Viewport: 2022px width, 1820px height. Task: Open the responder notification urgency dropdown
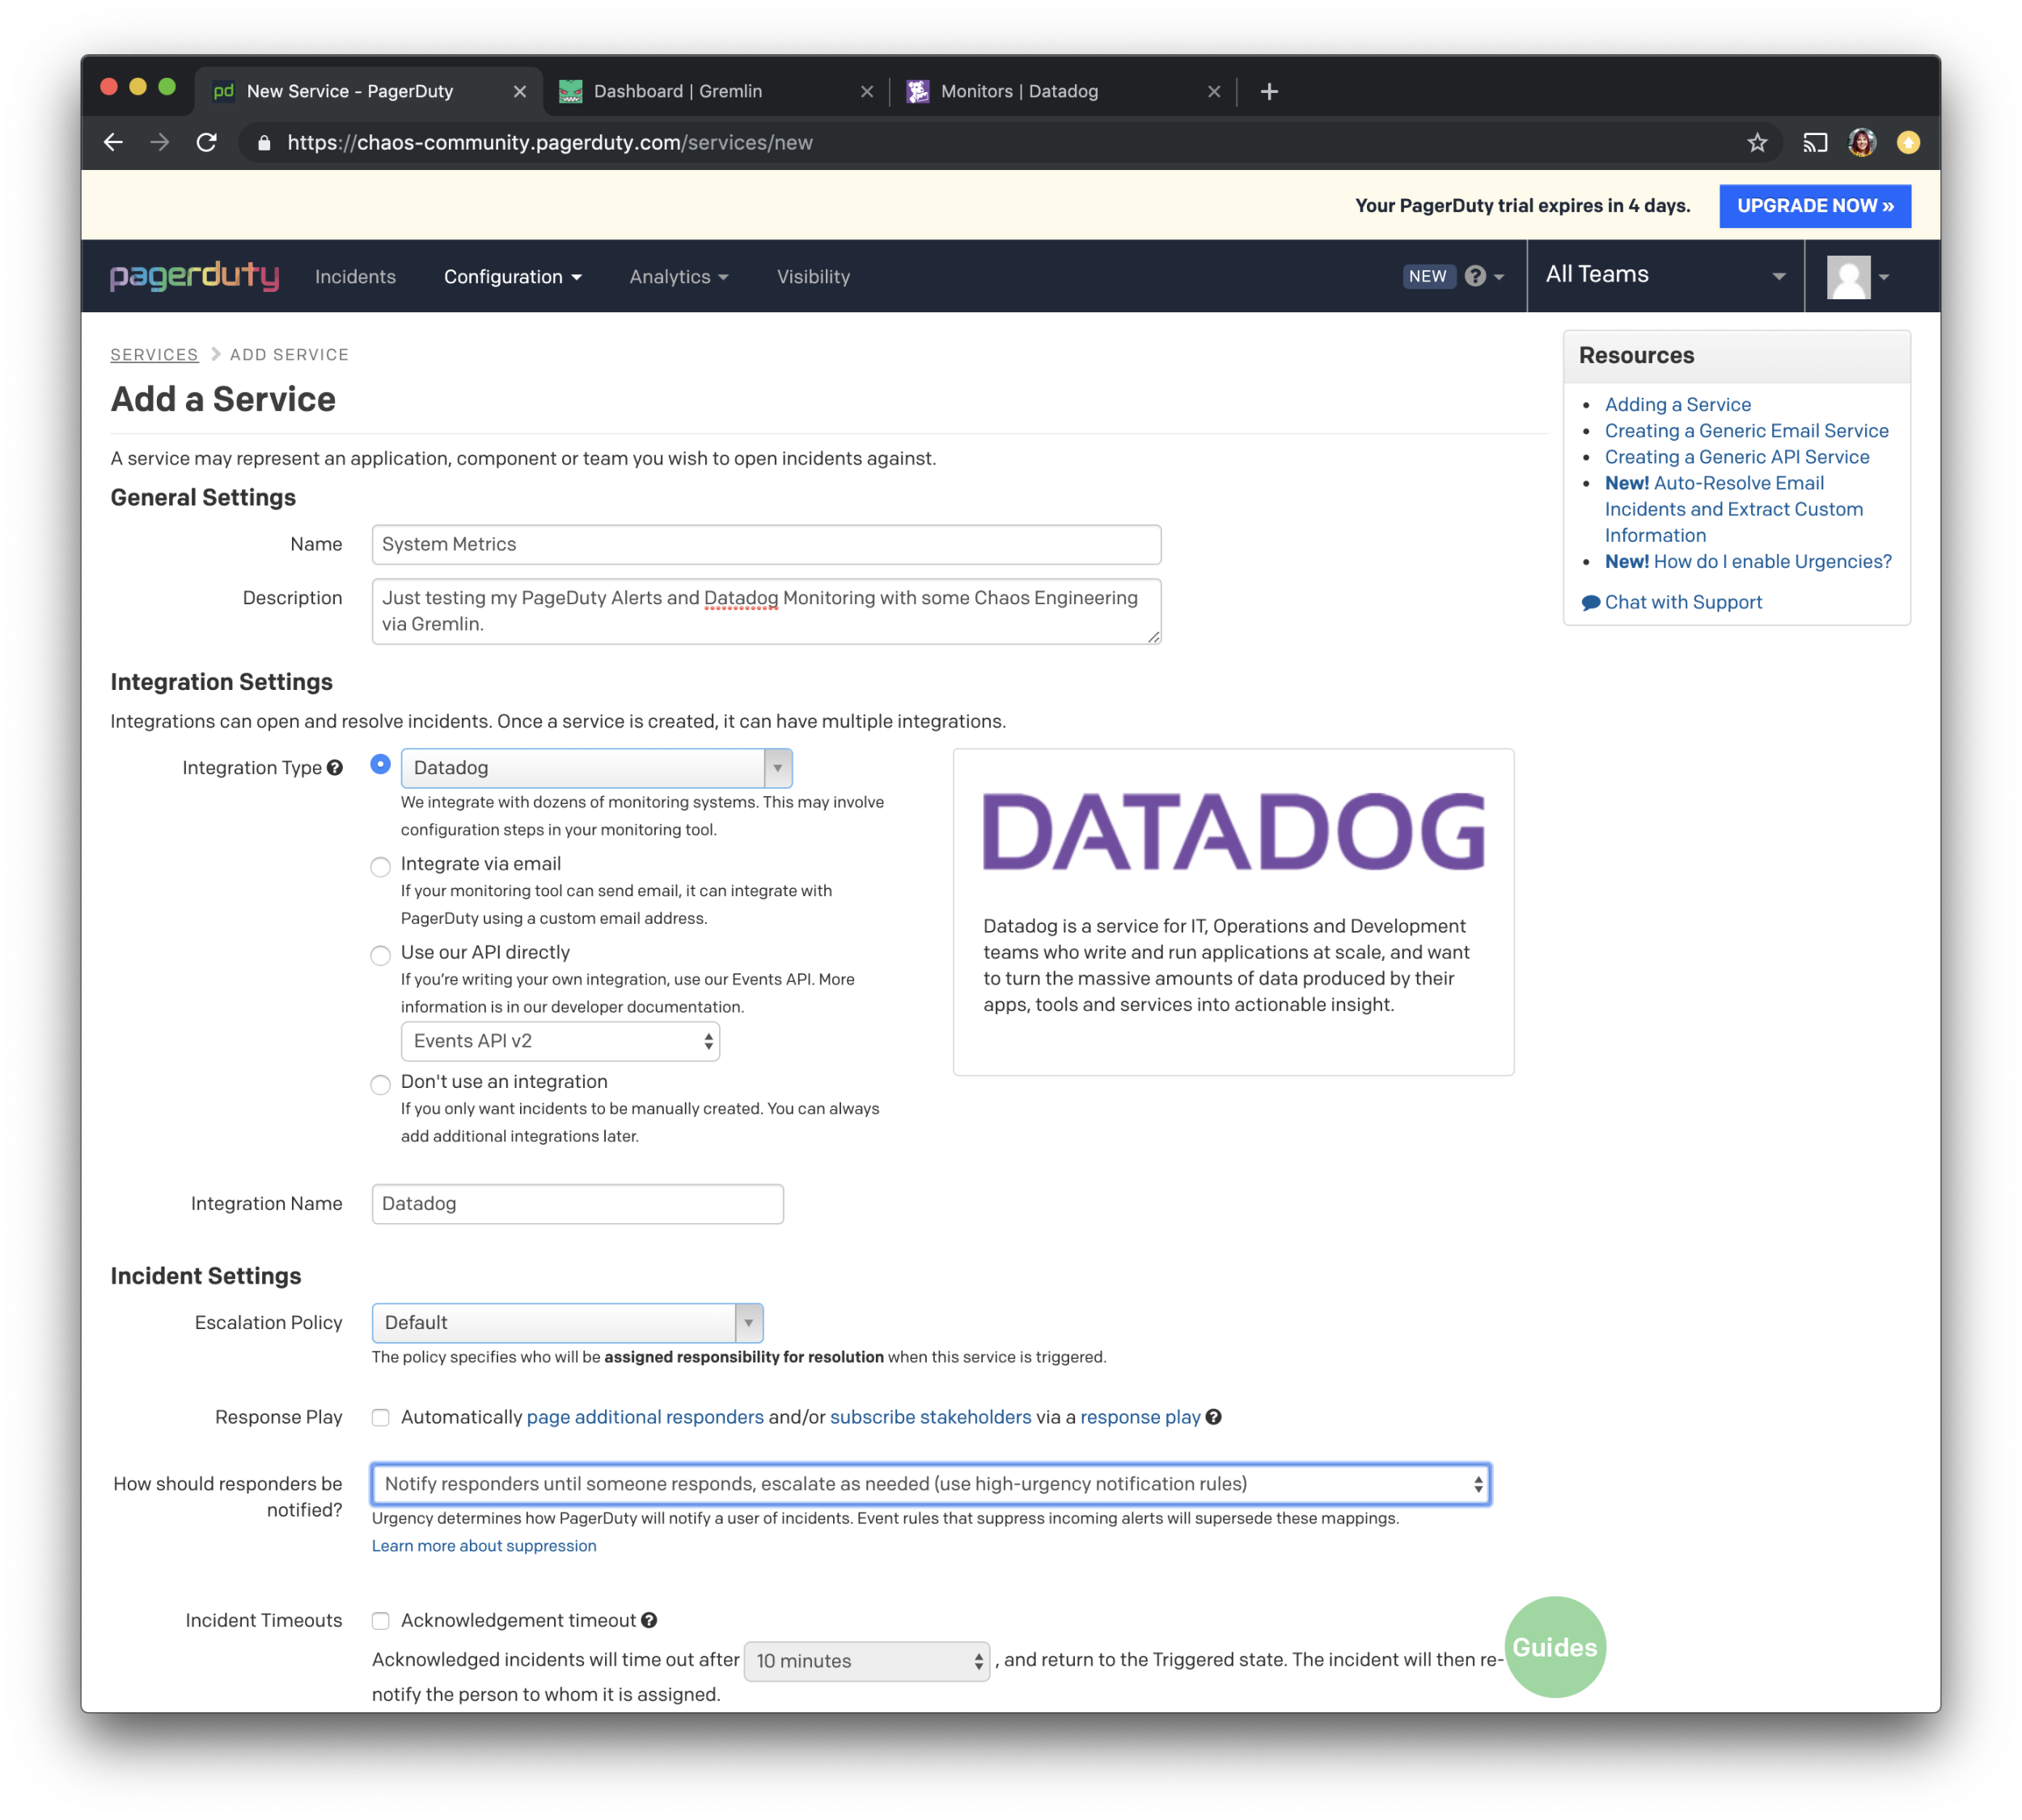coord(931,1484)
